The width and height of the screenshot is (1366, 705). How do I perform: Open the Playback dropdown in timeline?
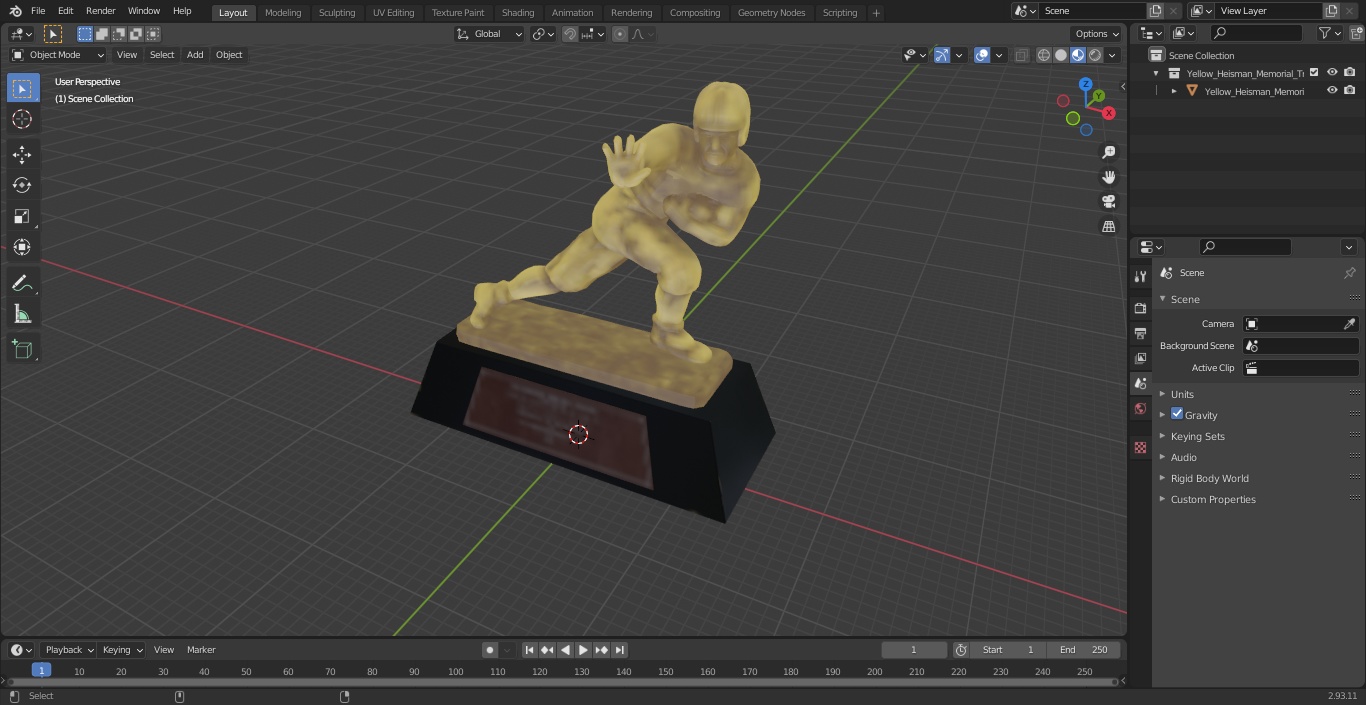pyautogui.click(x=68, y=650)
